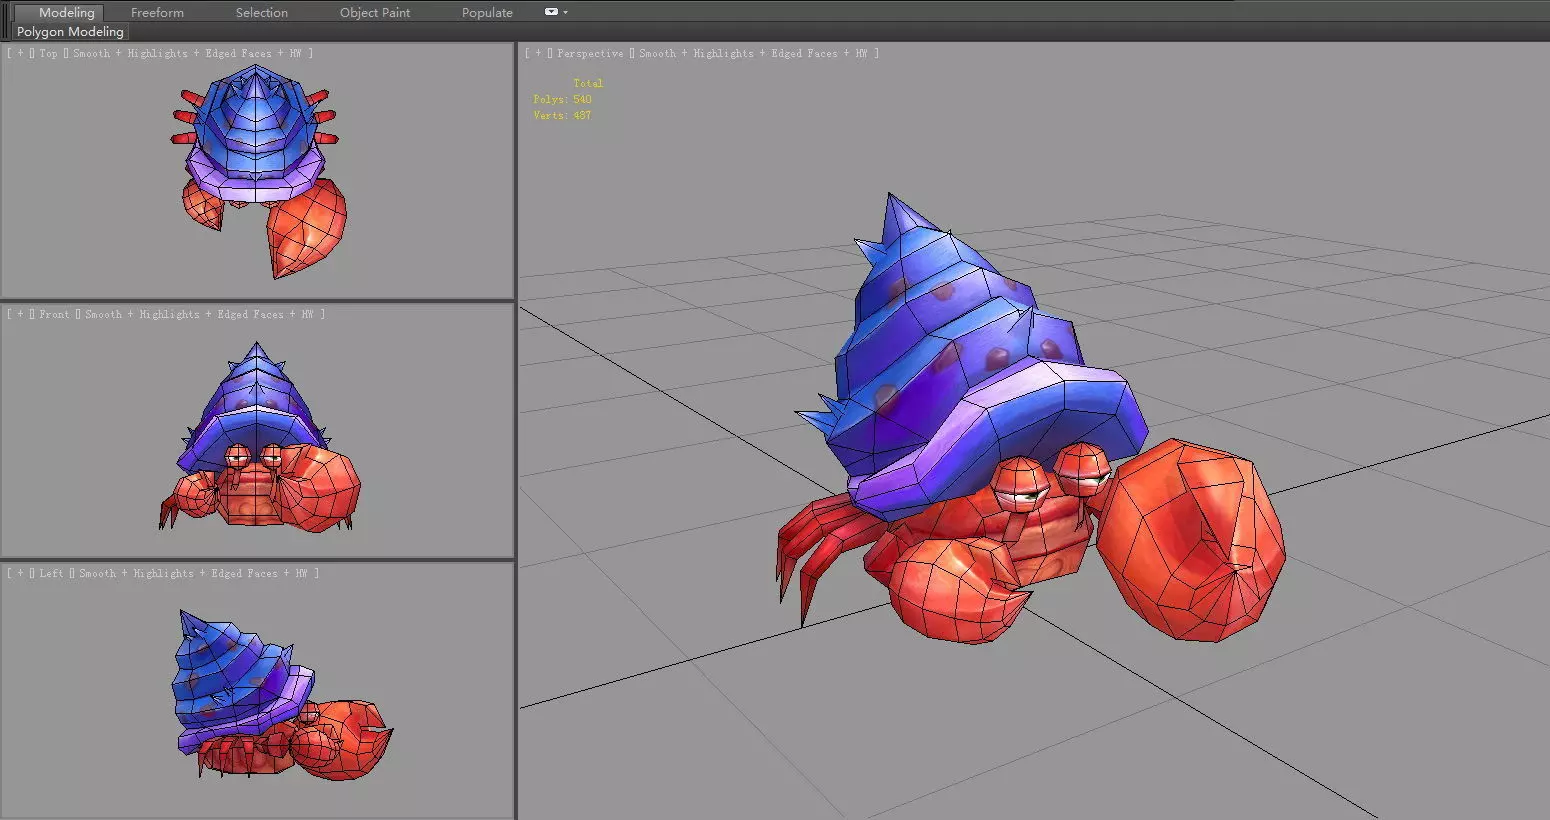Open the Top viewport view label menu
This screenshot has width=1550, height=820.
(48, 53)
